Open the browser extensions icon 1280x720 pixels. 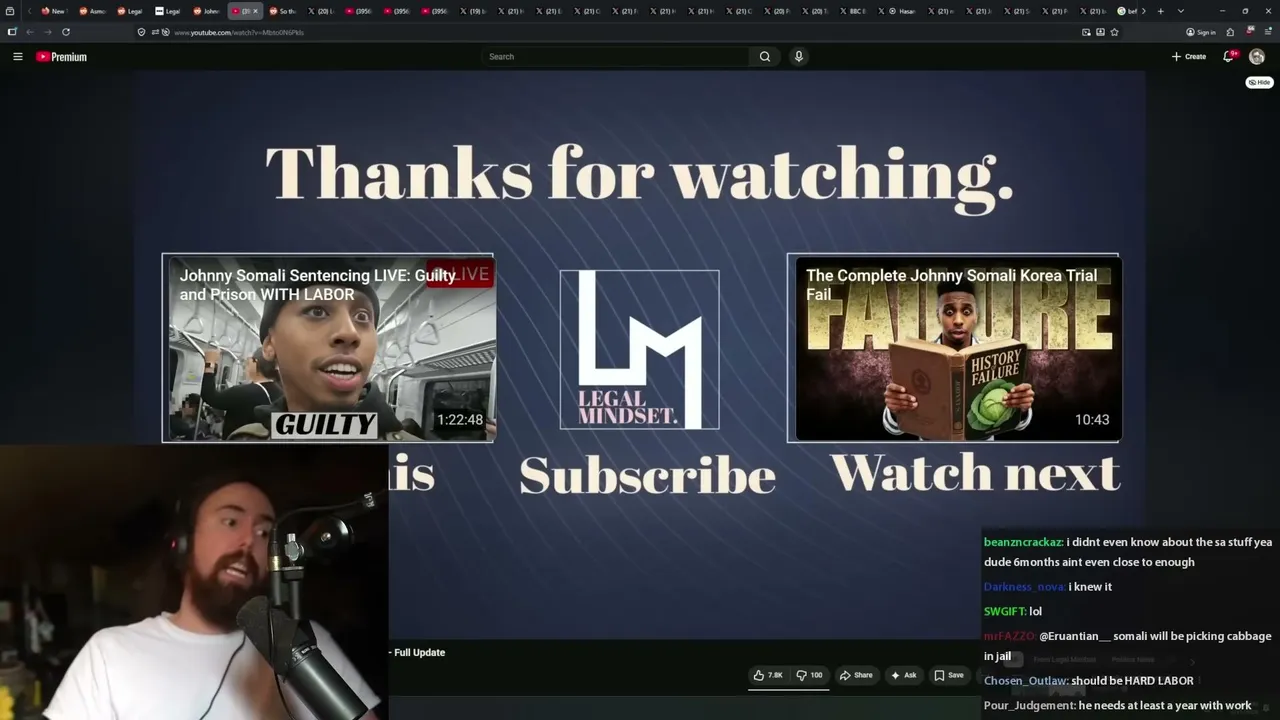tap(1230, 32)
